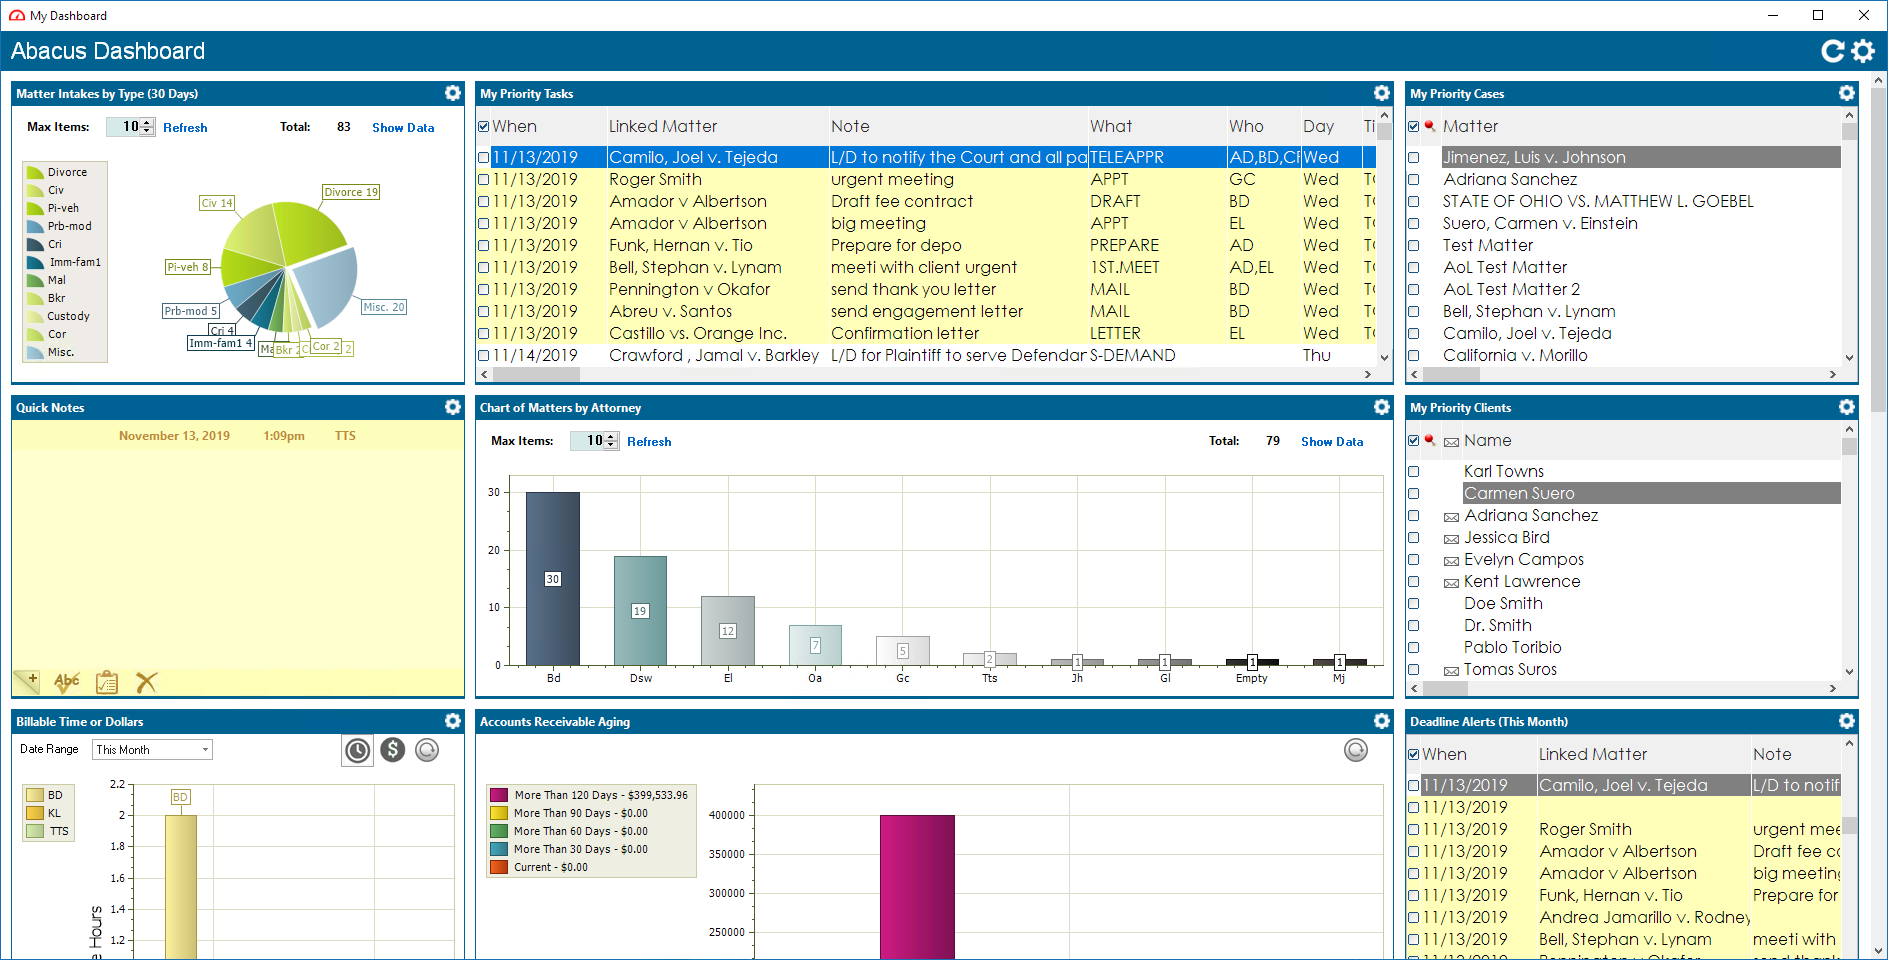Open the Date Range This Month dropdown

[x=153, y=750]
